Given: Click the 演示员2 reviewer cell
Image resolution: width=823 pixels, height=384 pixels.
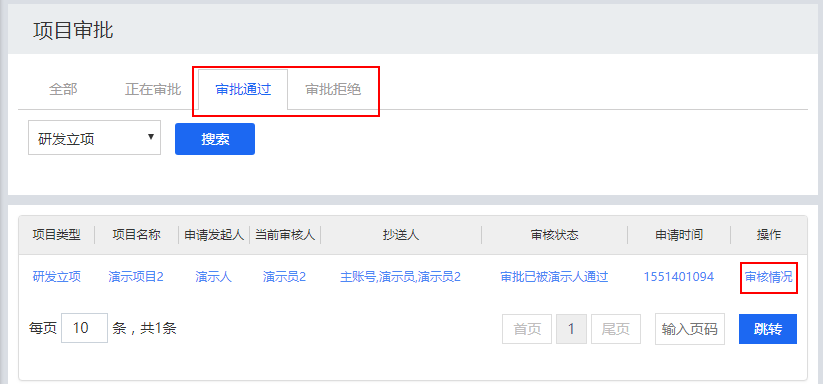Looking at the screenshot, I should coord(284,277).
